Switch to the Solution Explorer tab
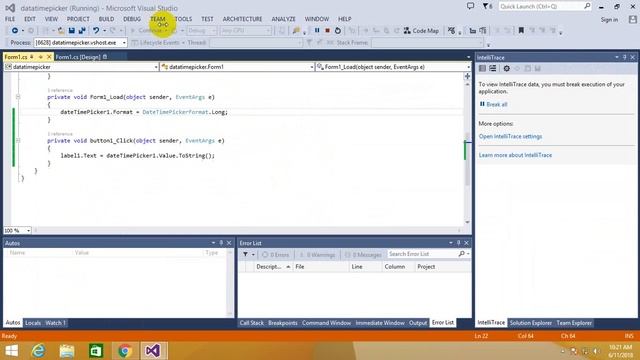640x360 pixels. click(531, 323)
